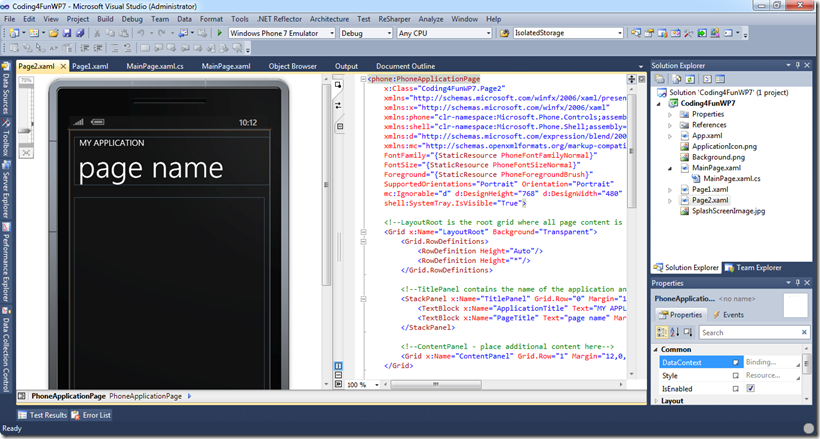The width and height of the screenshot is (820, 439).
Task: Switch to the Team Explorer tab
Action: click(753, 267)
